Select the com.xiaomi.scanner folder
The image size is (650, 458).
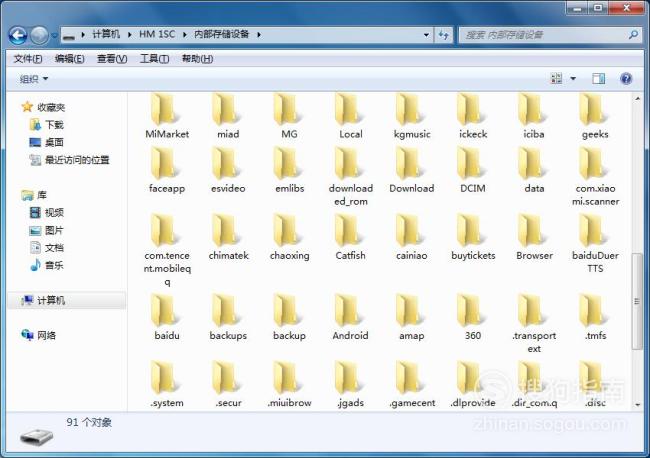tap(595, 177)
